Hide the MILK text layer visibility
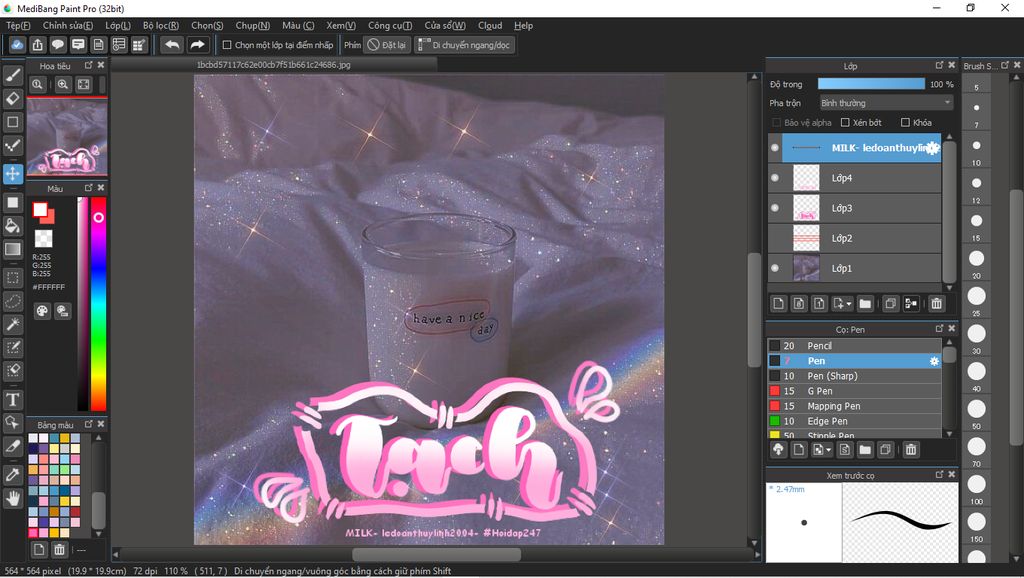 [775, 148]
